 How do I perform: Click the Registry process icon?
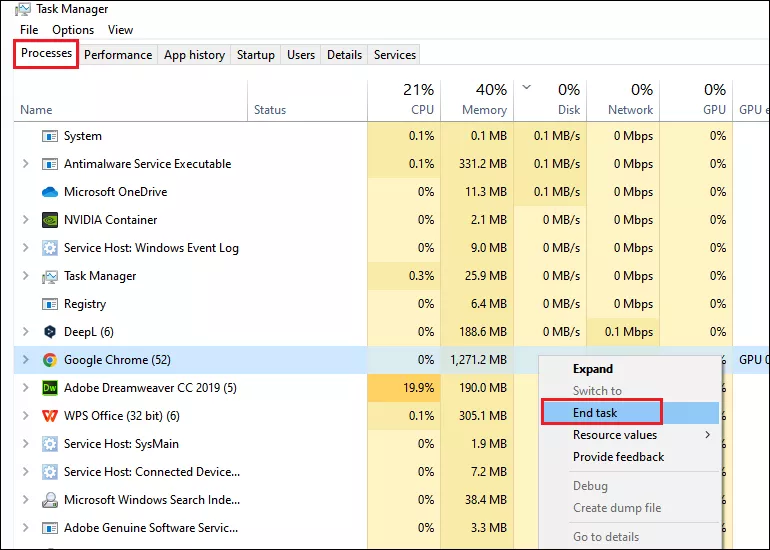(50, 304)
